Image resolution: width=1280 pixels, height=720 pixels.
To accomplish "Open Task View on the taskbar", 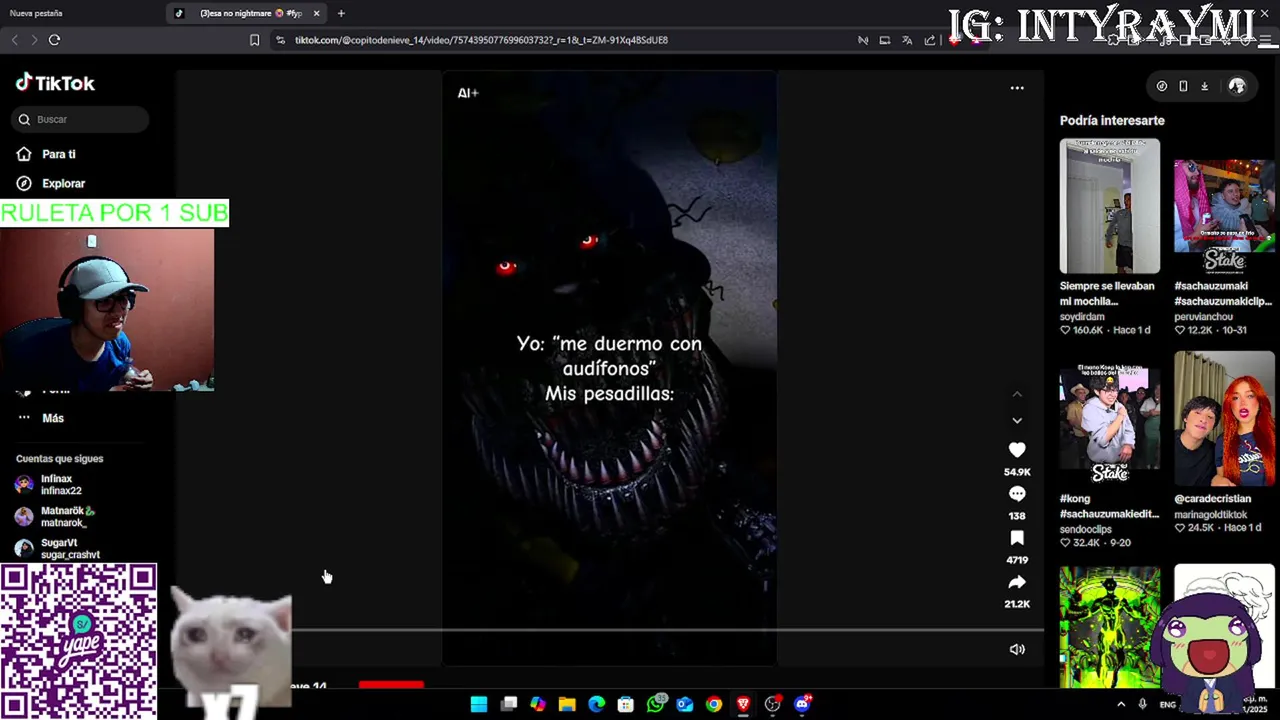I will (x=508, y=704).
